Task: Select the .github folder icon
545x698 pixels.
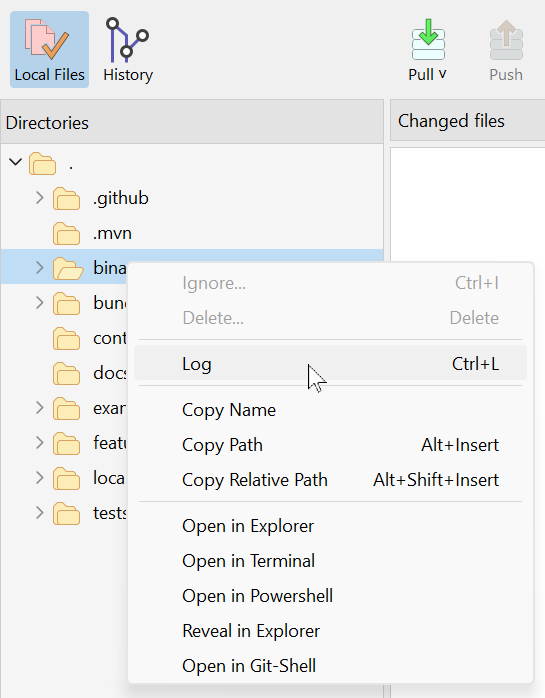Action: pos(66,199)
